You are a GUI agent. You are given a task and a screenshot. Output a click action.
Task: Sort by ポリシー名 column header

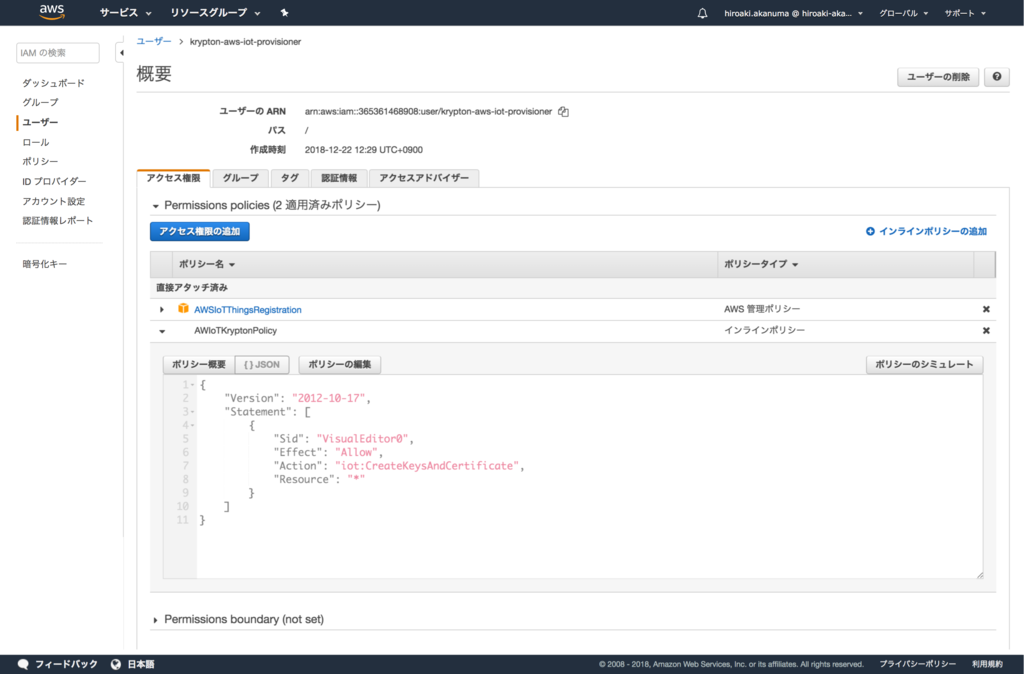[x=206, y=265]
